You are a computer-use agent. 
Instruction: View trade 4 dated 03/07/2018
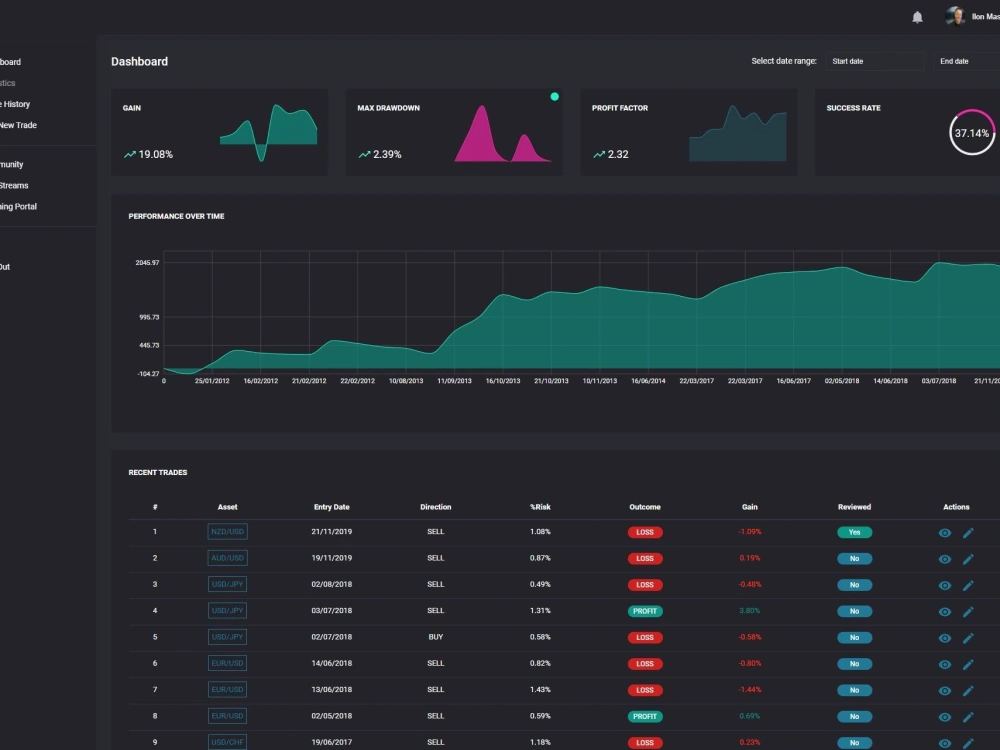945,612
